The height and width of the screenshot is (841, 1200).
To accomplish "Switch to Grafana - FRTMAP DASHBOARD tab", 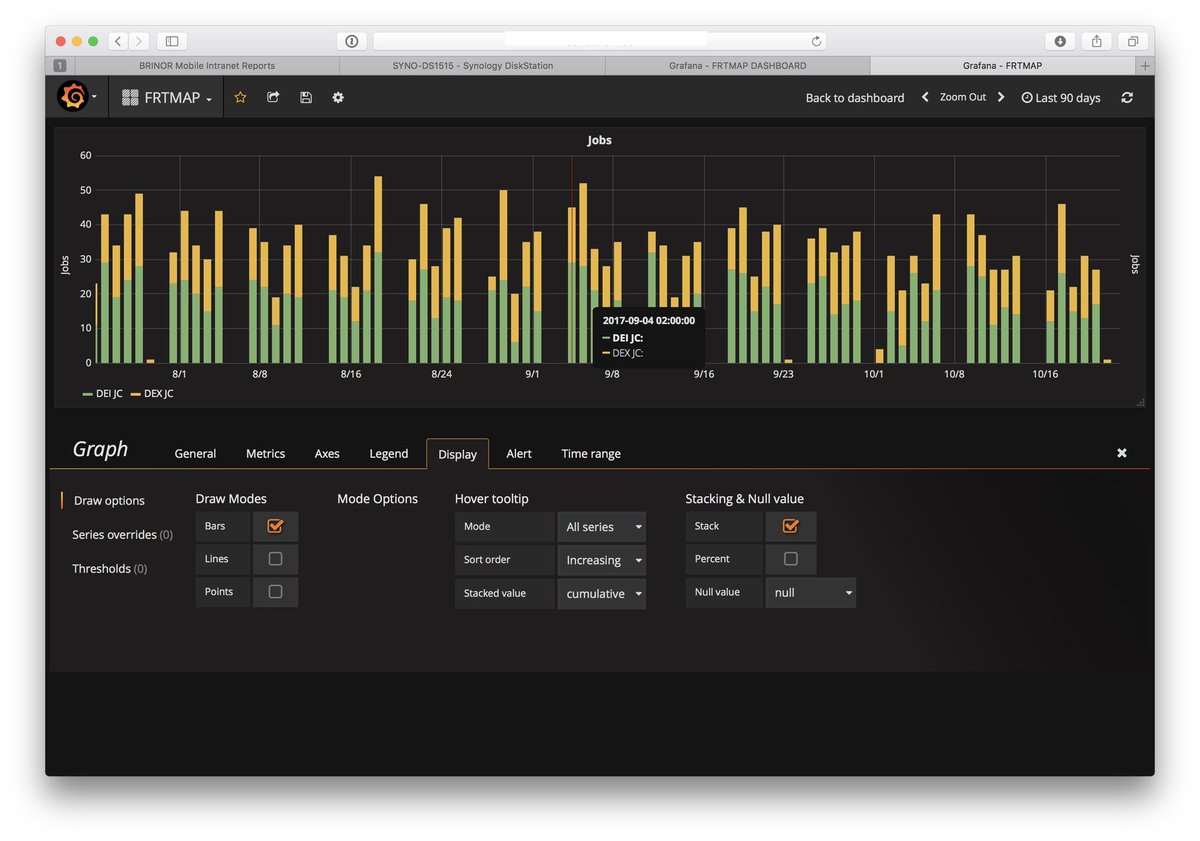I will point(737,65).
